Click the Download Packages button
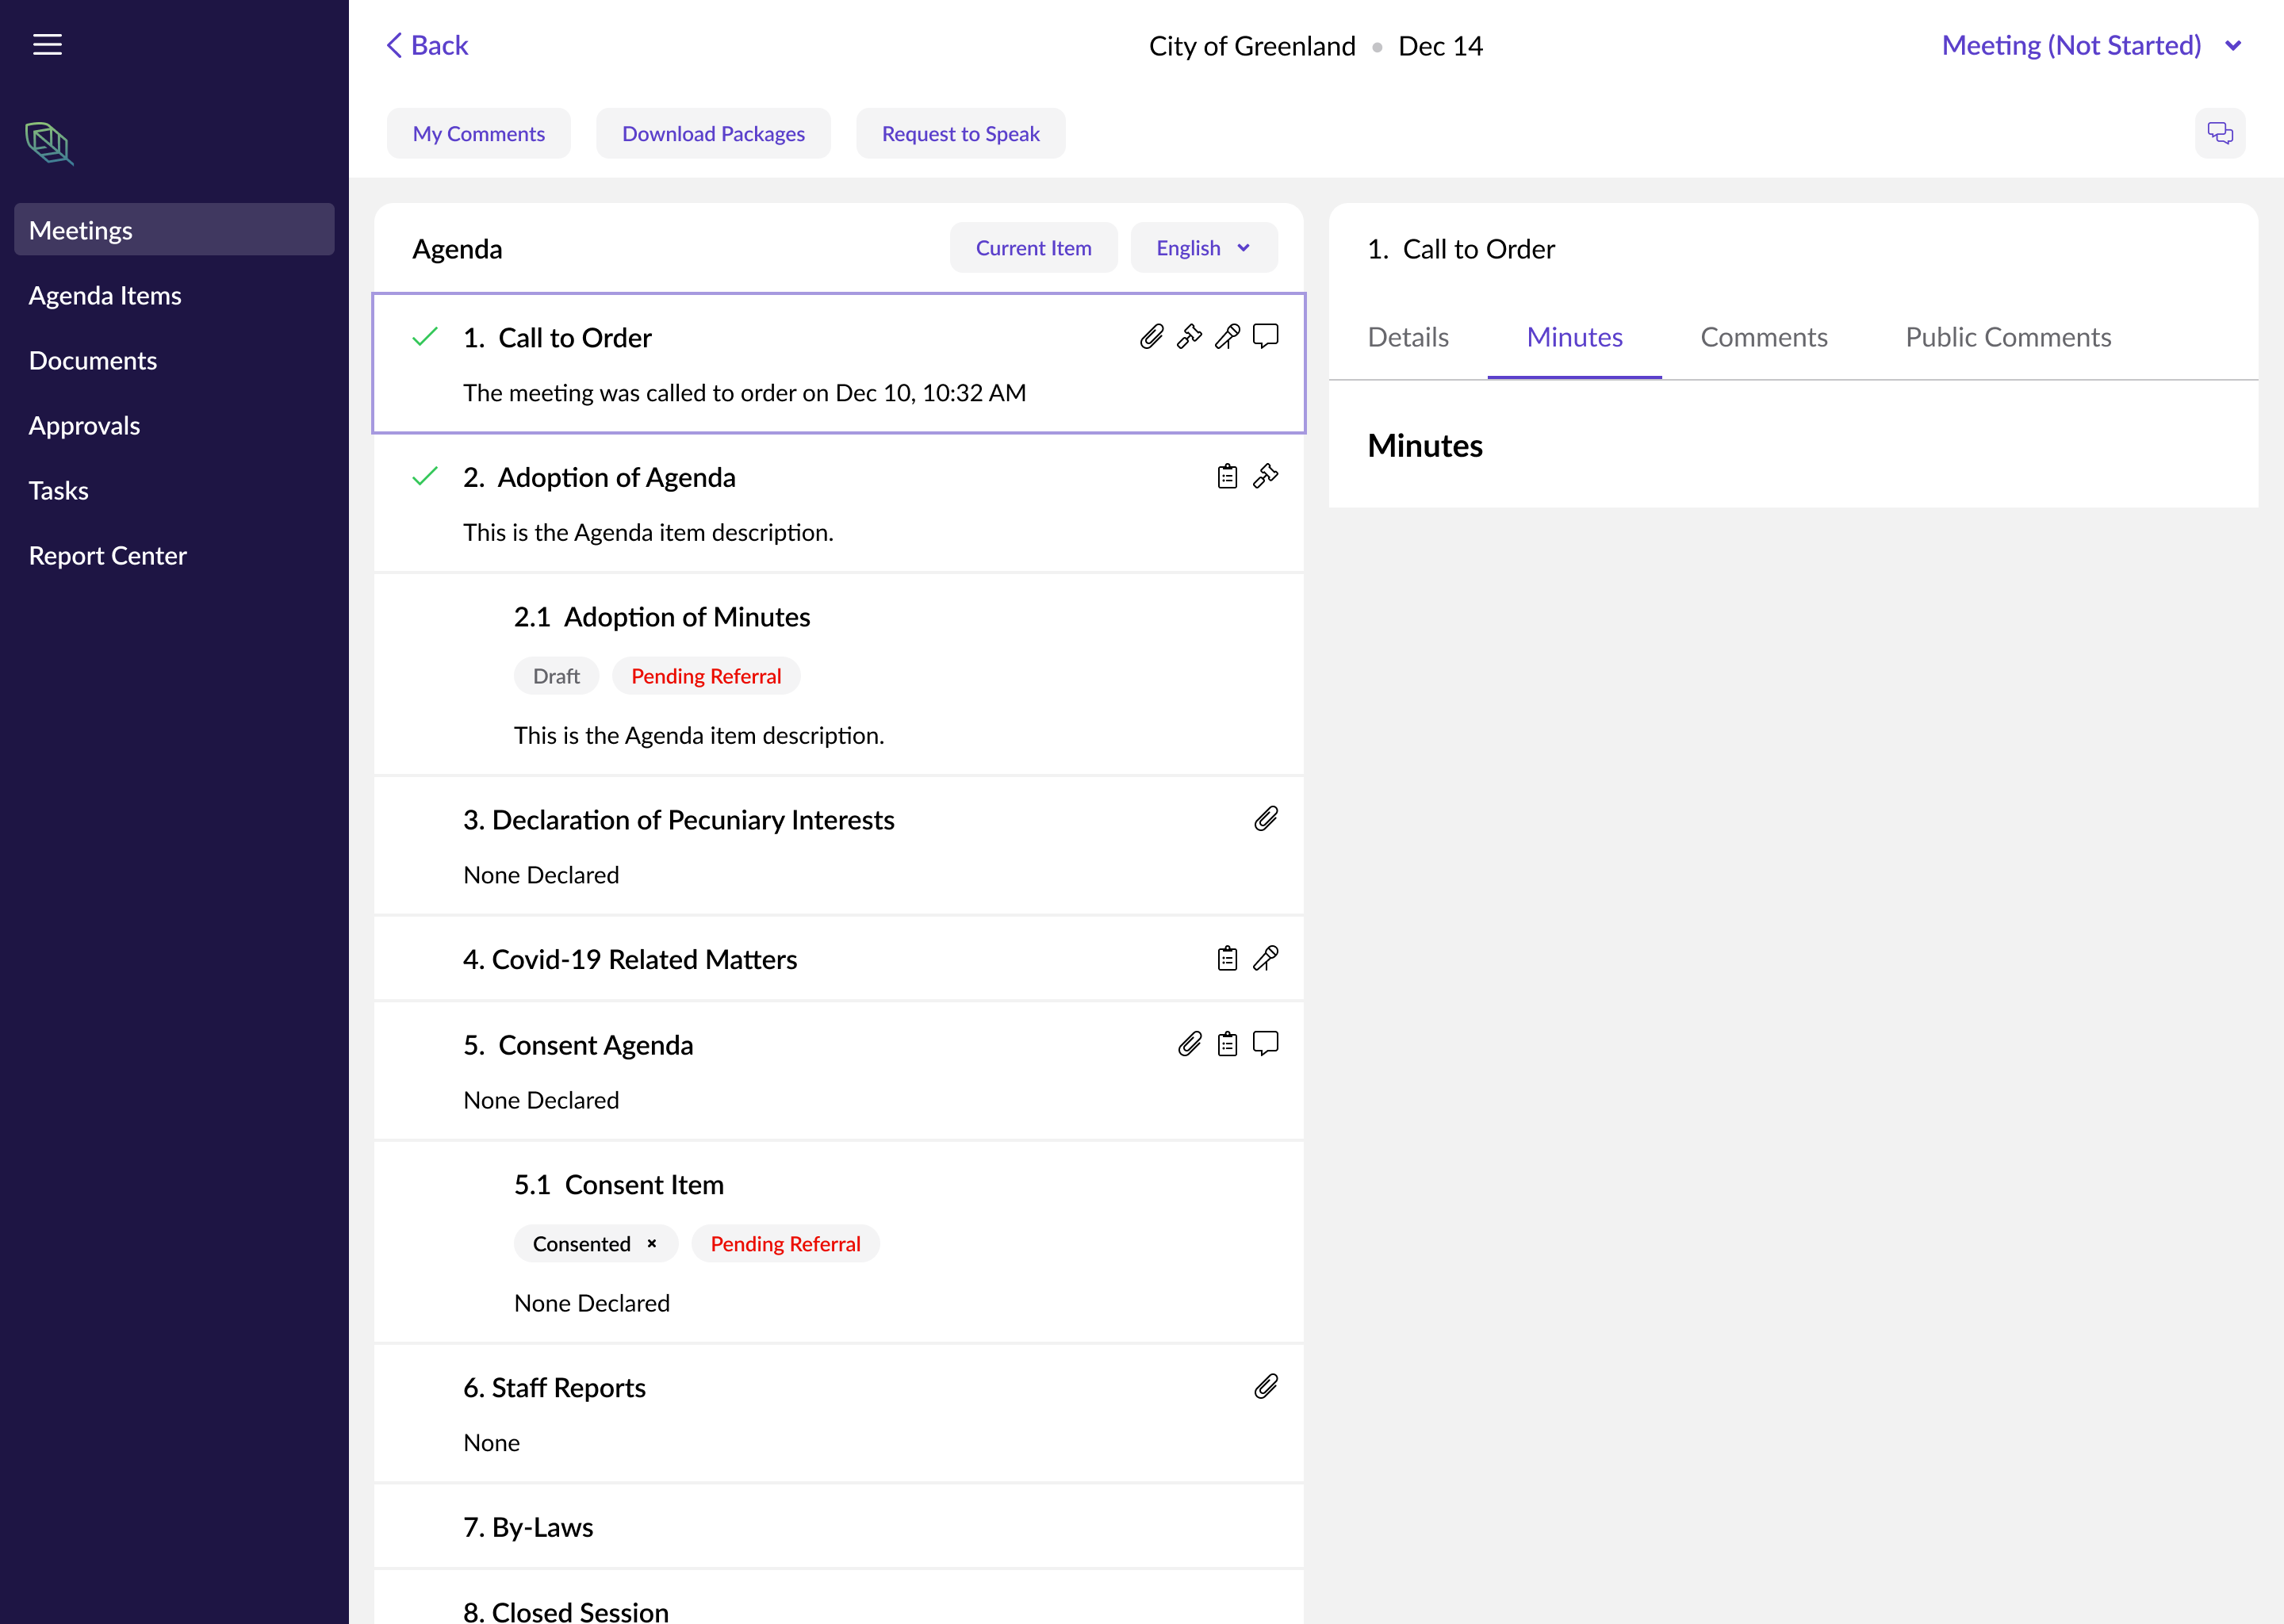This screenshot has height=1624, width=2284. pos(713,133)
